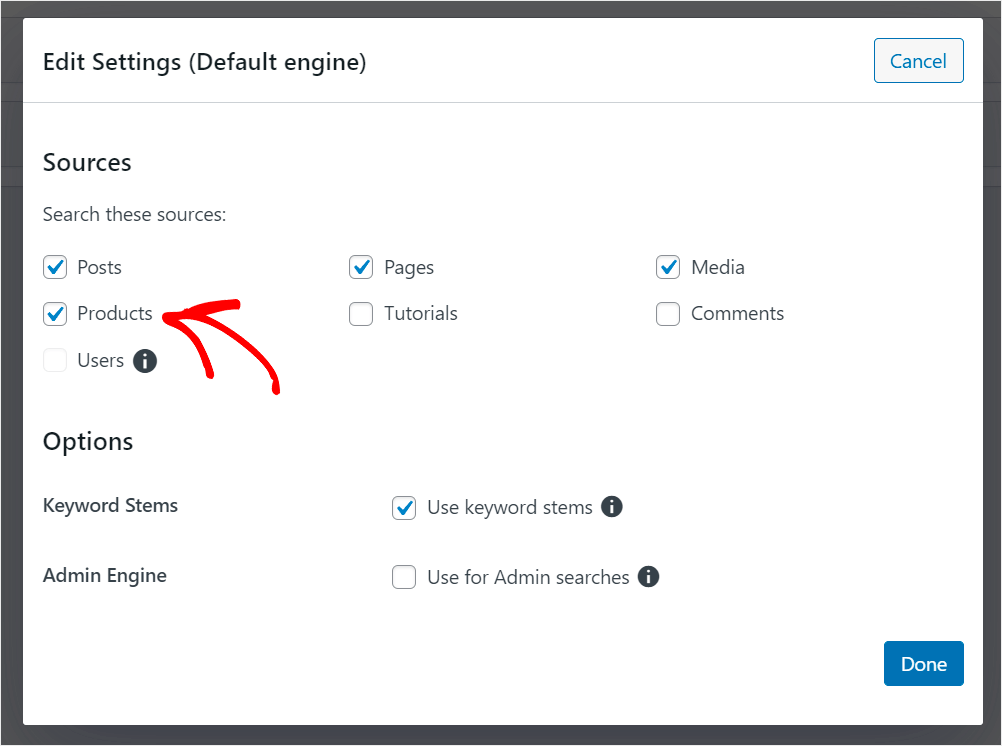The width and height of the screenshot is (1002, 746).
Task: Disable the Use keyword stems checkbox
Action: [x=404, y=508]
